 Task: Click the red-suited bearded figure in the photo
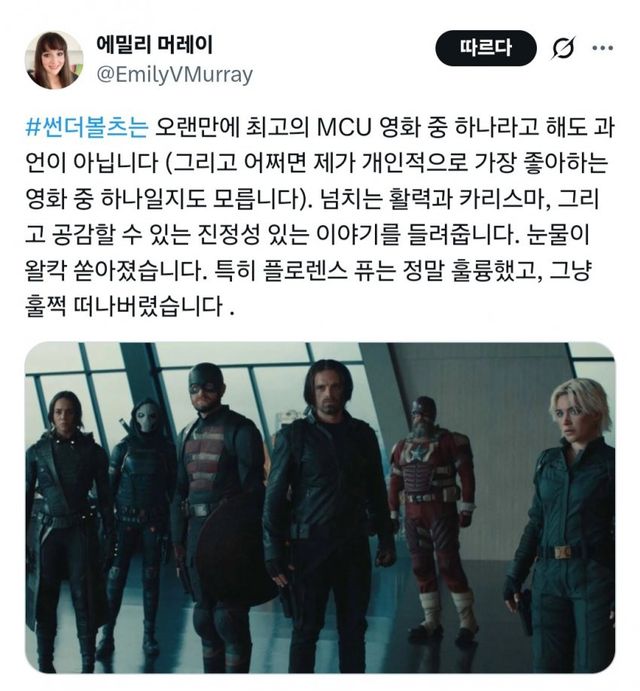point(432,494)
